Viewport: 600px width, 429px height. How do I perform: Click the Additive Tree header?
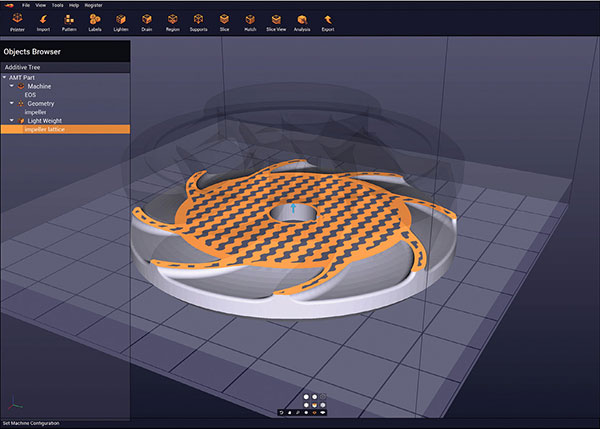[x=22, y=67]
